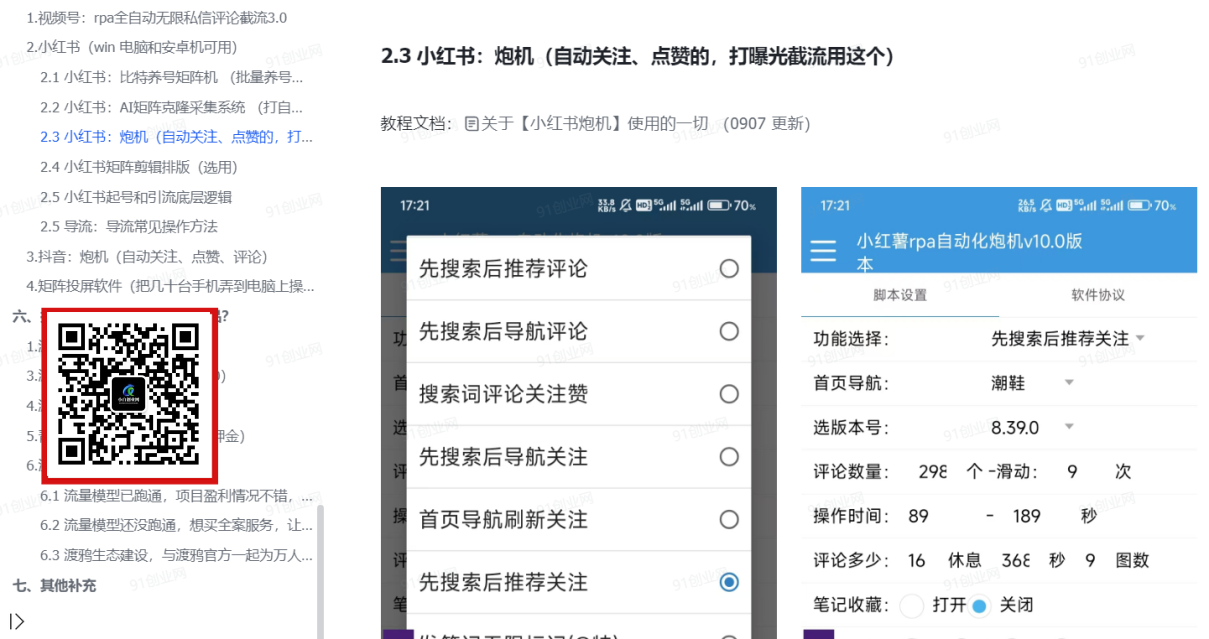The width and height of the screenshot is (1209, 639).
Task: Open 2.1 小红书：比特养号矩阵机 outline item
Action: tap(172, 77)
